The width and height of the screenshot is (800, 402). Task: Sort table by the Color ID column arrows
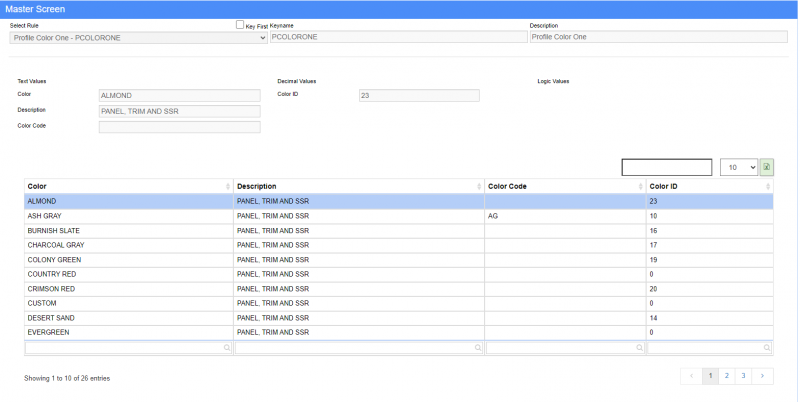tap(768, 186)
